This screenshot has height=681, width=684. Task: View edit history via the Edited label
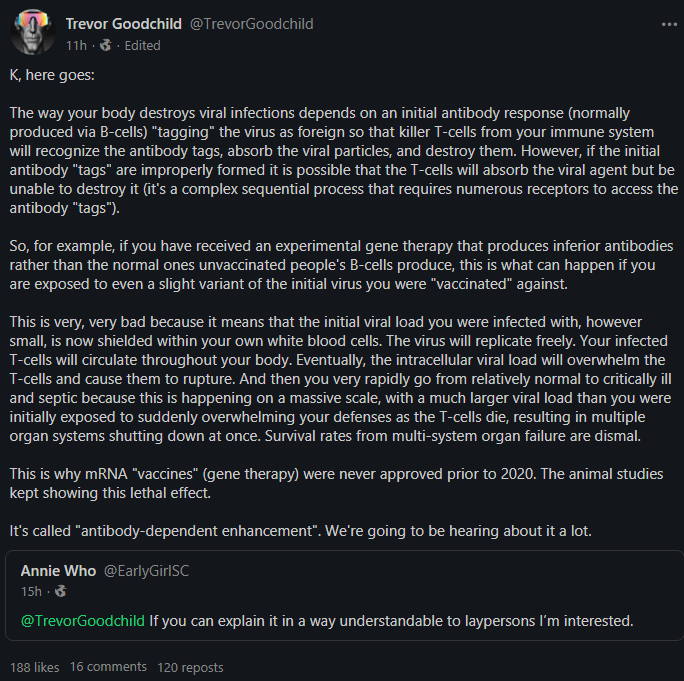[141, 45]
